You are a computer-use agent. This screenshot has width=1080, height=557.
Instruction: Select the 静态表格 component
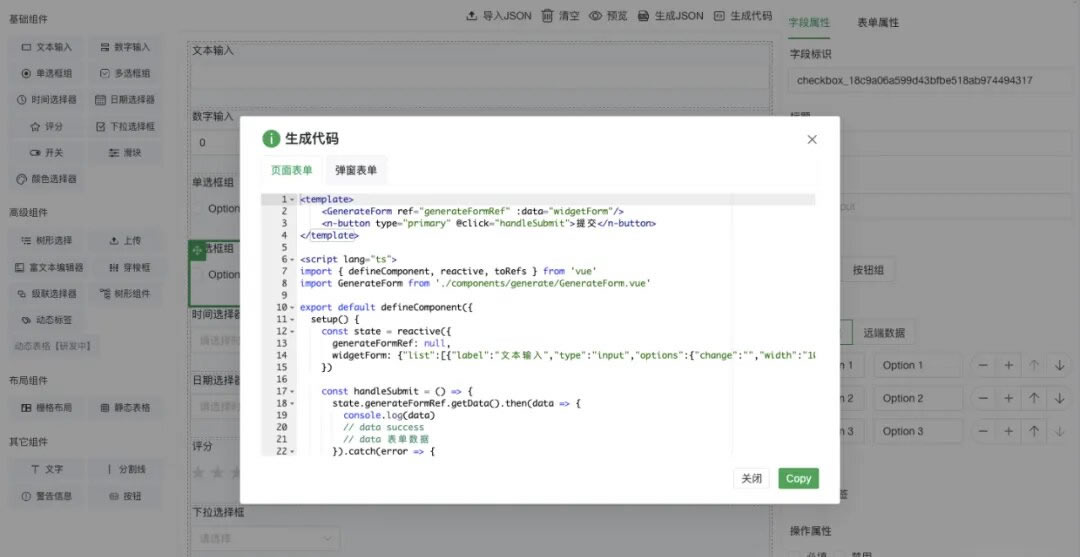(x=125, y=408)
